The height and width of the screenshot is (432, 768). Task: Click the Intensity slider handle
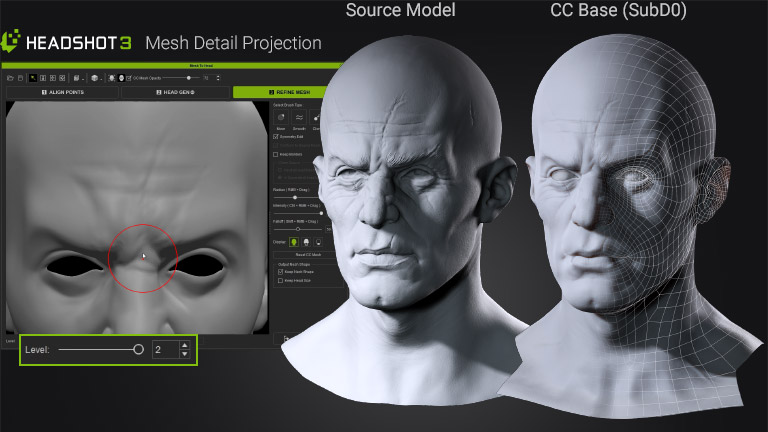coord(321,213)
